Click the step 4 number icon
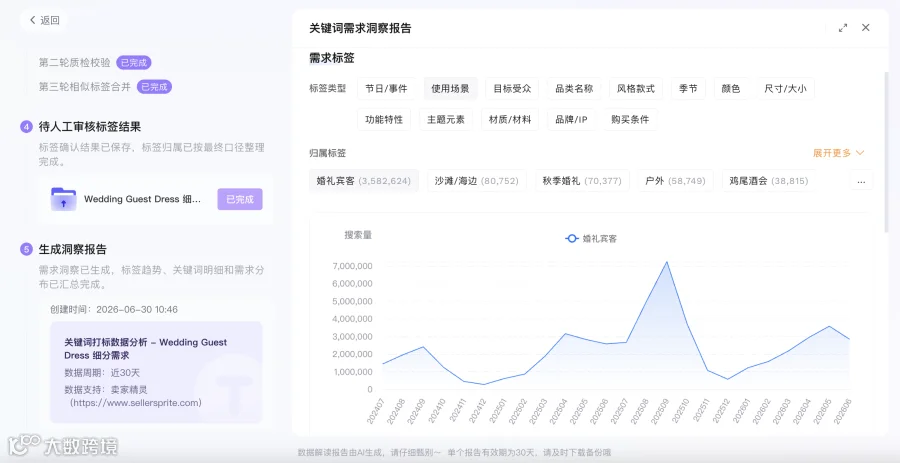This screenshot has width=900, height=463. pyautogui.click(x=26, y=126)
